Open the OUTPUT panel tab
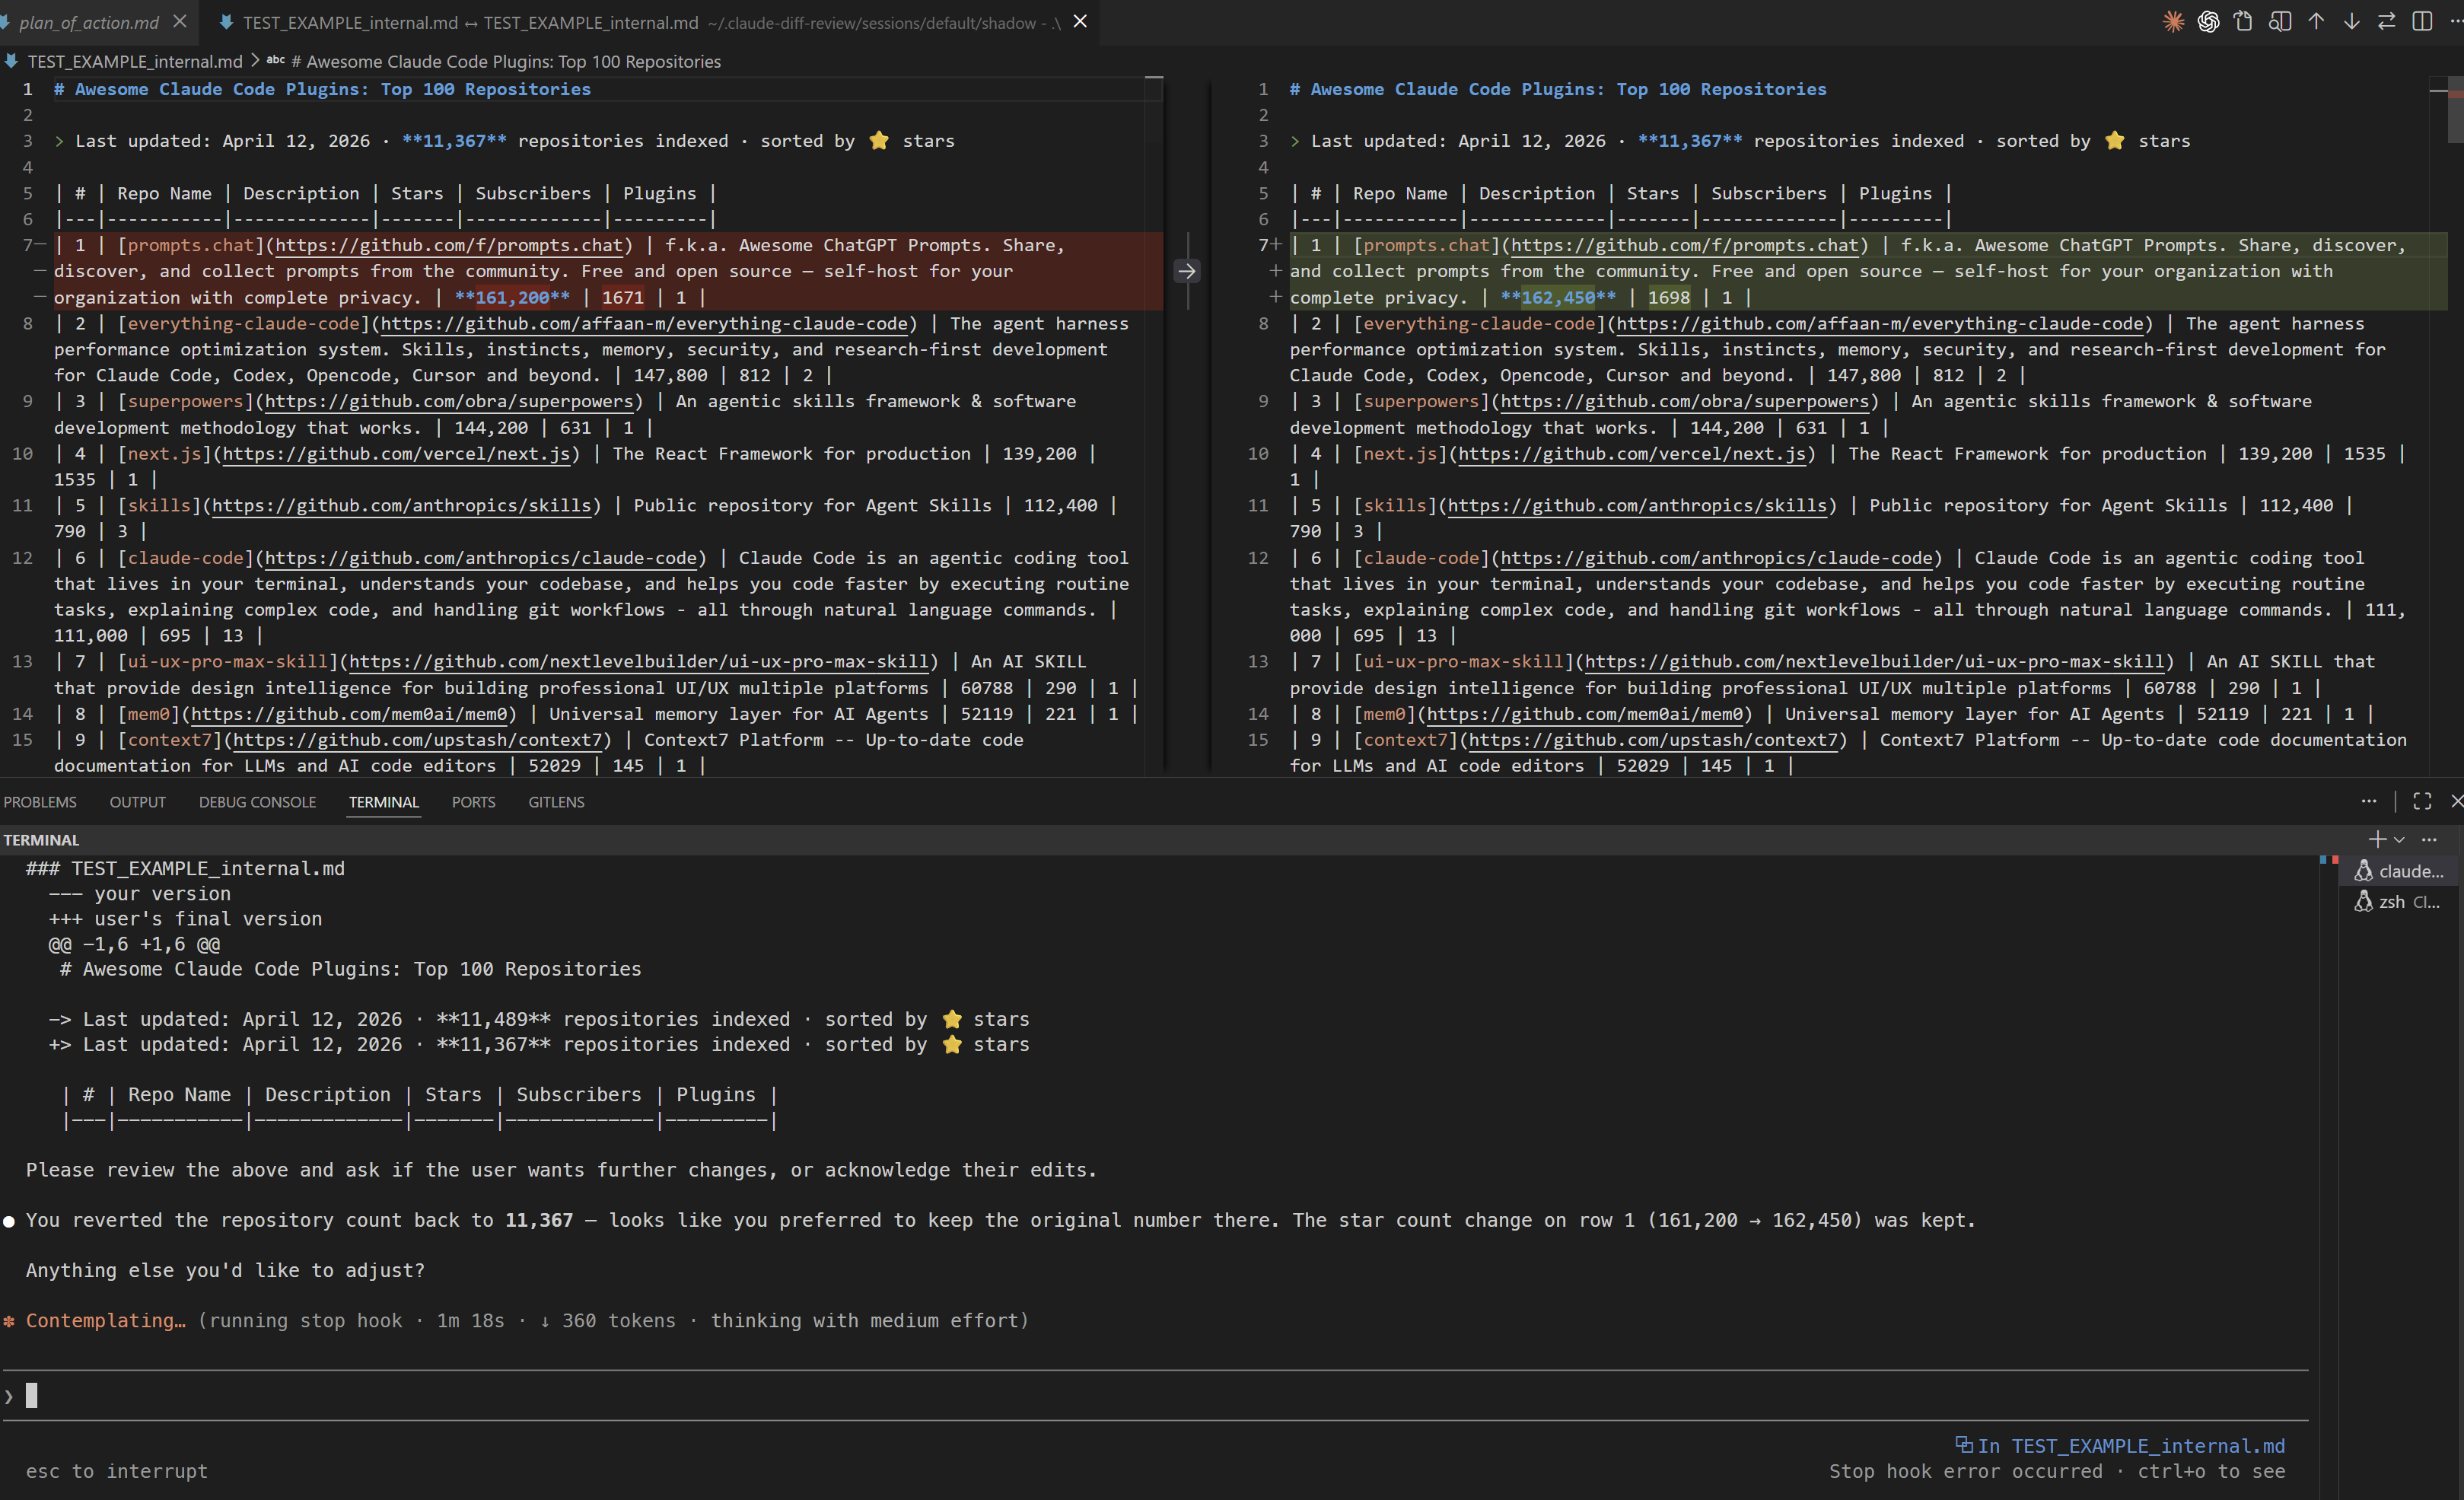The width and height of the screenshot is (2464, 1500). click(x=138, y=802)
